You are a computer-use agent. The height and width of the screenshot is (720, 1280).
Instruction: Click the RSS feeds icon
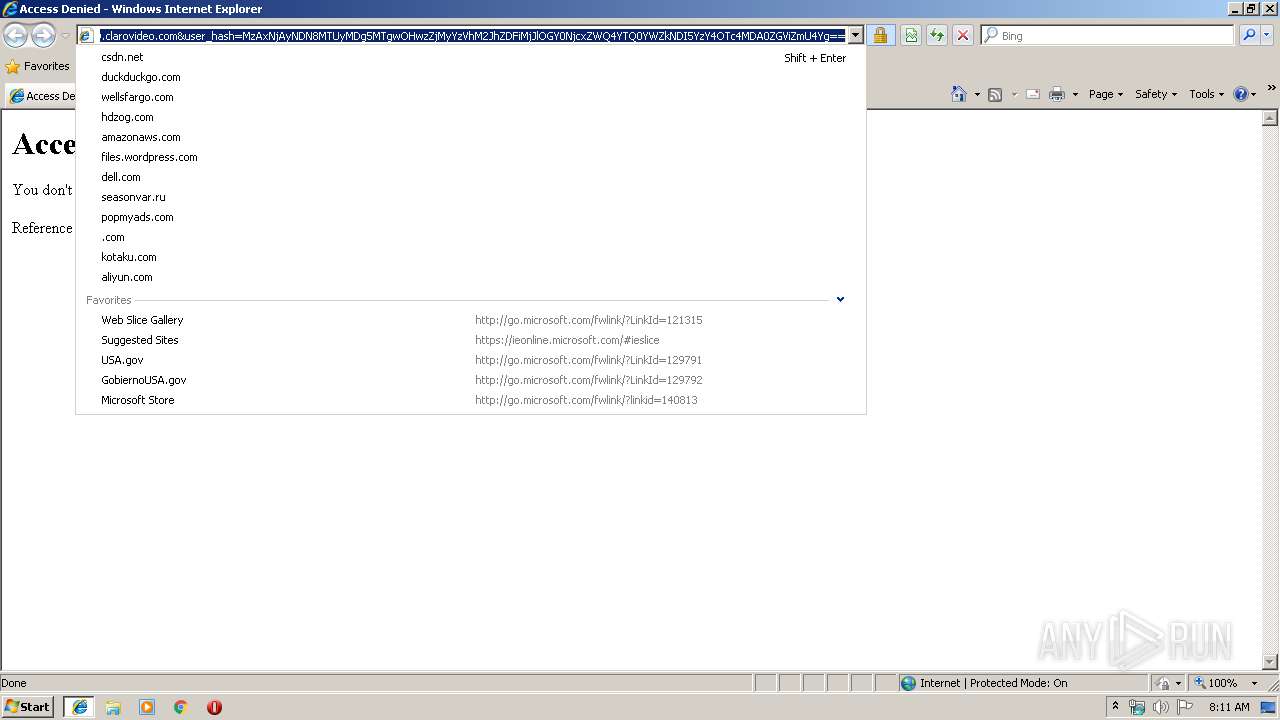pos(995,94)
